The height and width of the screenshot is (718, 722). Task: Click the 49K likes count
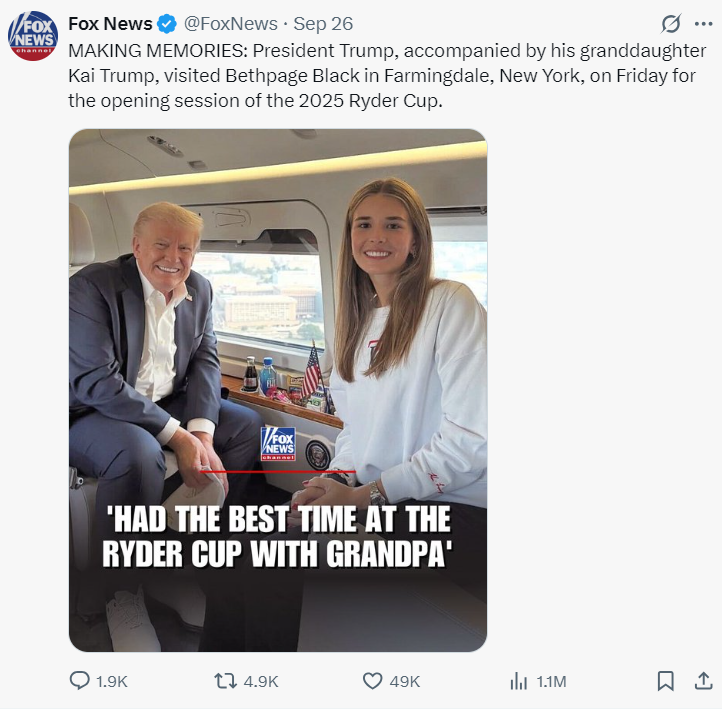(404, 681)
